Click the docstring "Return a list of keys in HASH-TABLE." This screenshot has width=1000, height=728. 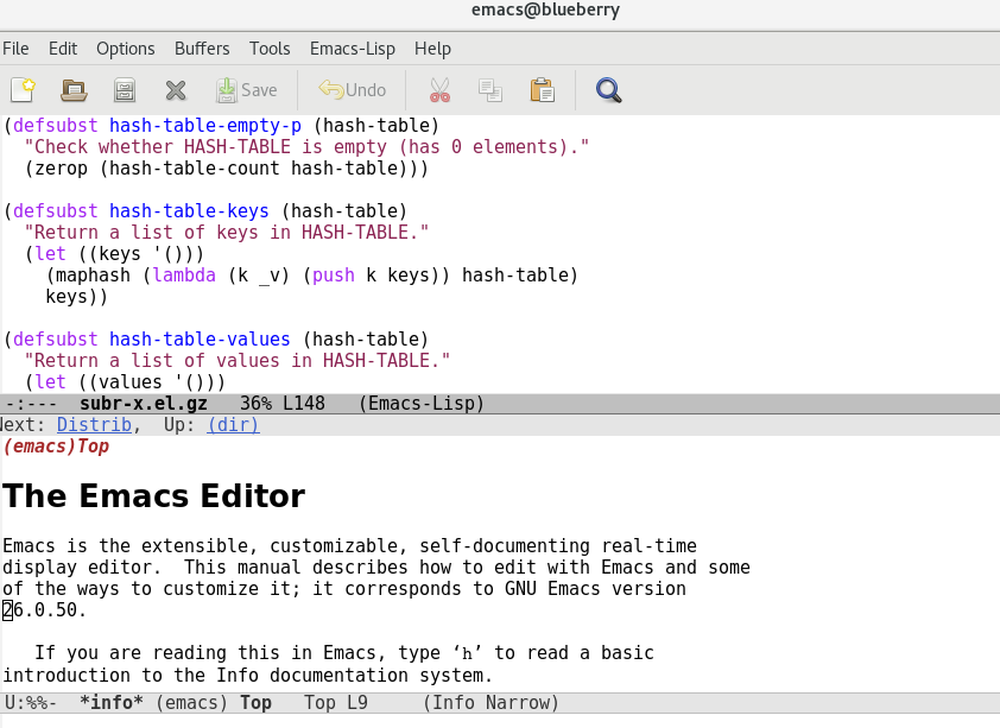226,233
